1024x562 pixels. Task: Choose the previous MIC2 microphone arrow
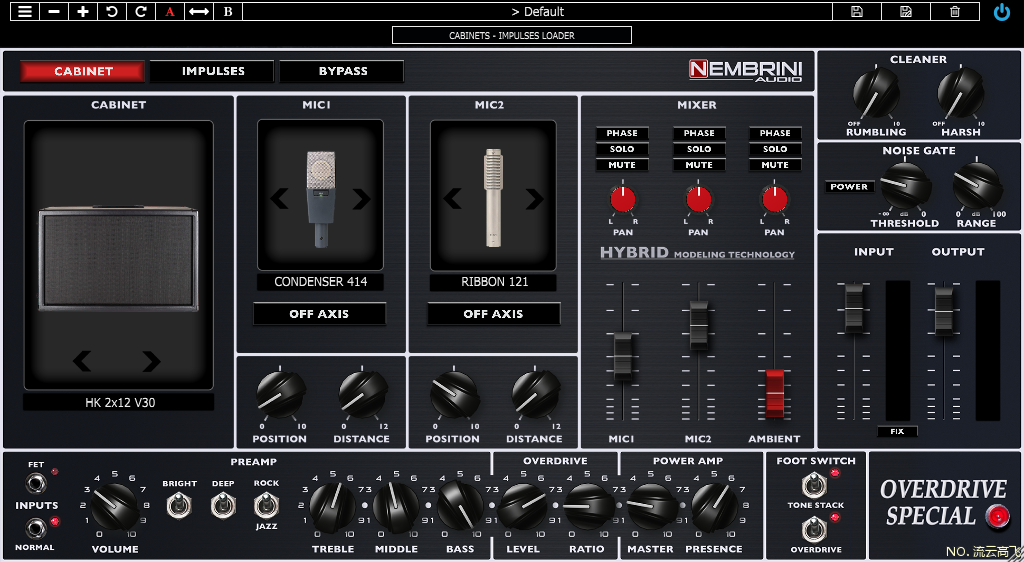(453, 199)
